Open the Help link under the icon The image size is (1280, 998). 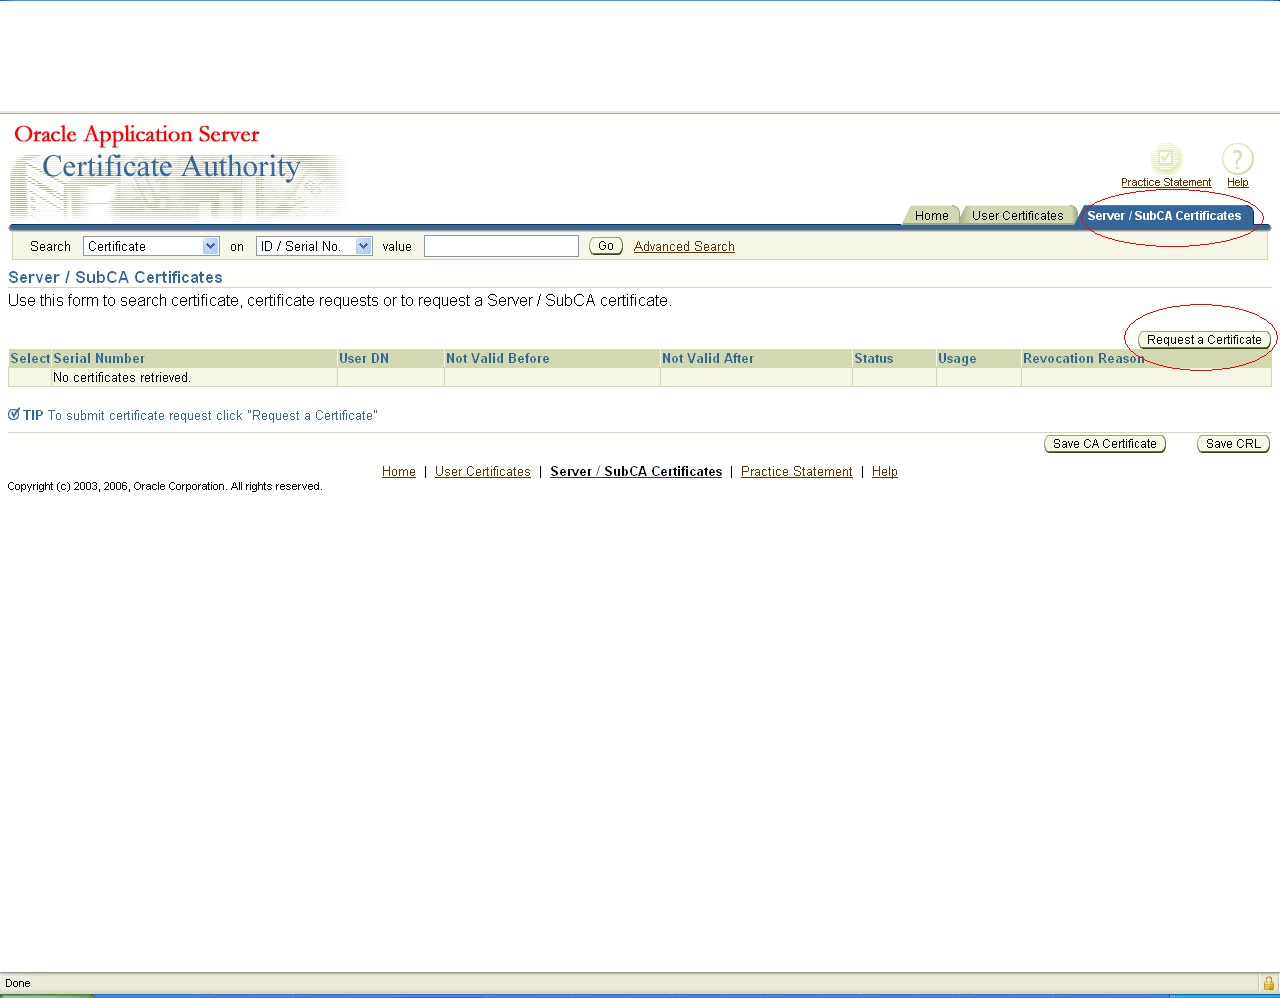[1238, 182]
